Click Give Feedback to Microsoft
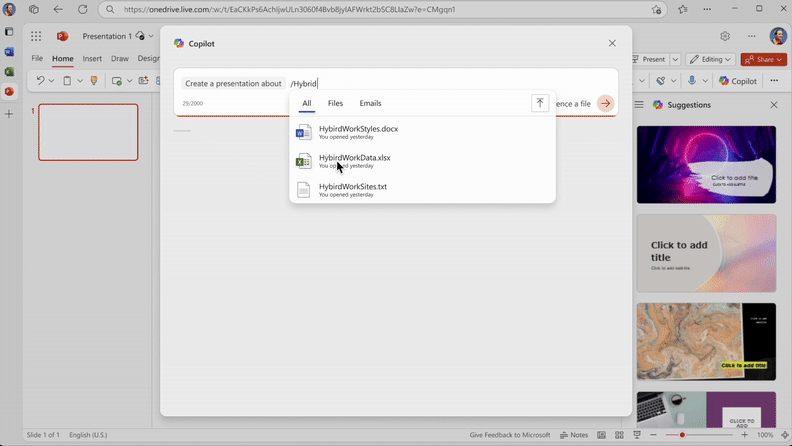 coord(510,435)
